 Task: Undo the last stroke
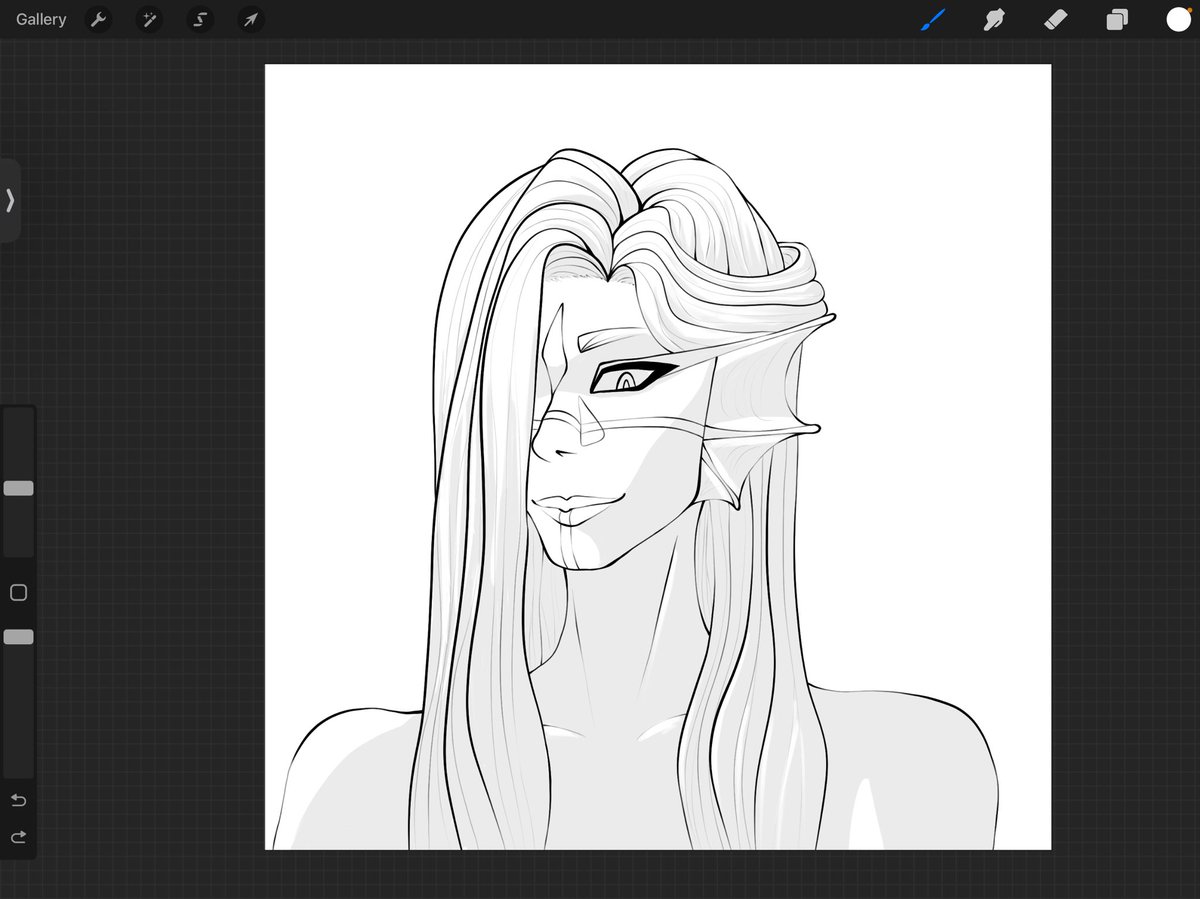click(x=18, y=801)
